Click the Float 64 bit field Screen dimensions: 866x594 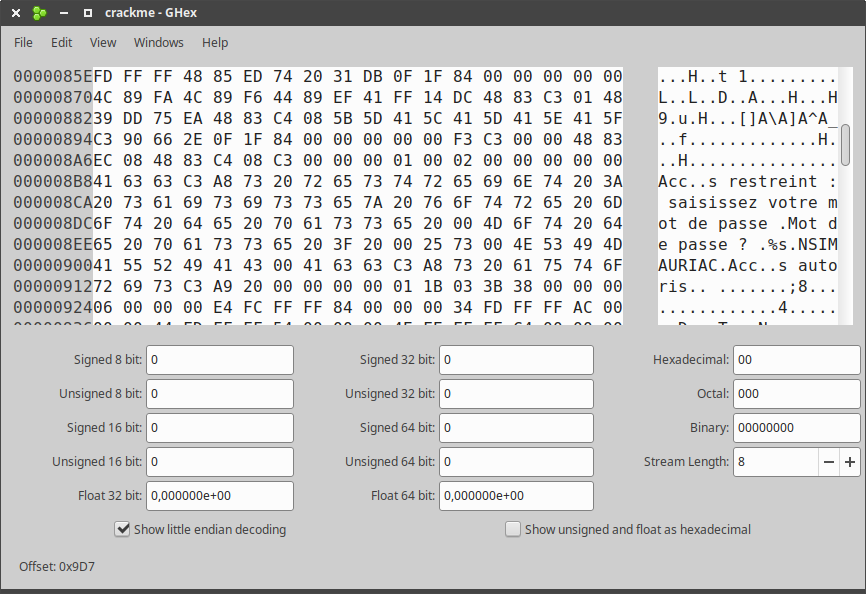[516, 496]
